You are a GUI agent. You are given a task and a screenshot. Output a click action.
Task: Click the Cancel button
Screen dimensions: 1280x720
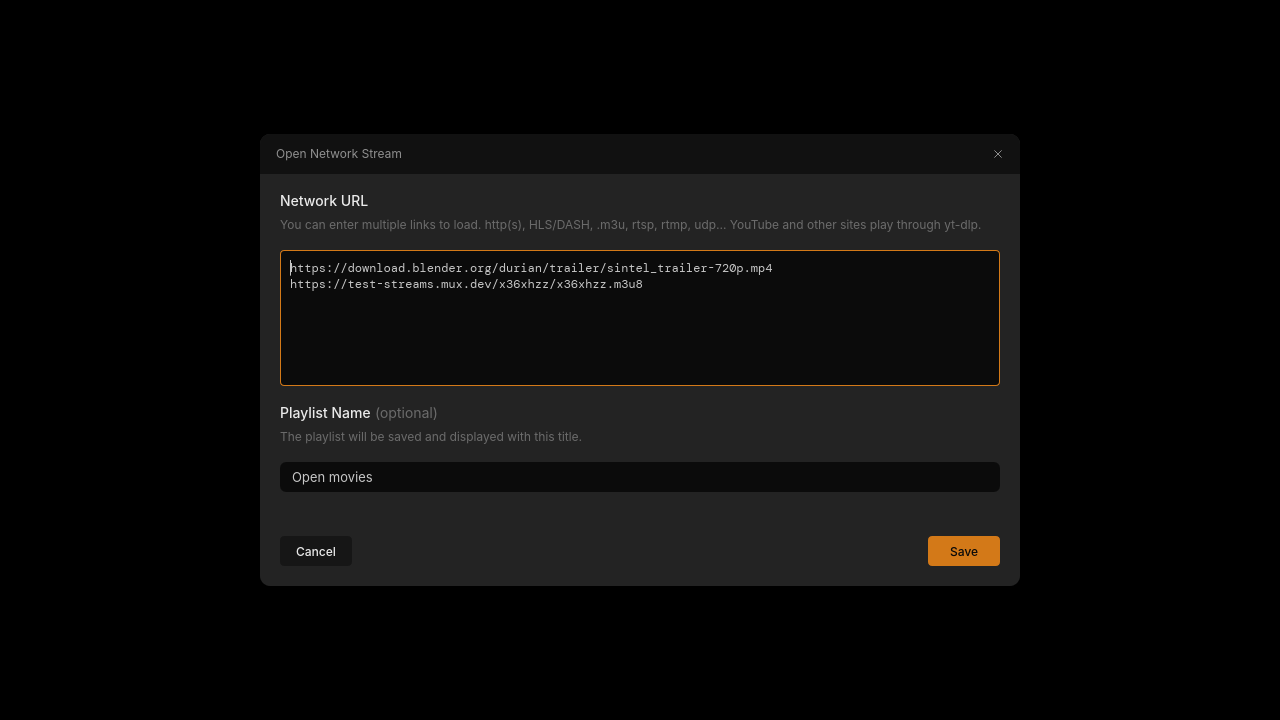pos(316,551)
